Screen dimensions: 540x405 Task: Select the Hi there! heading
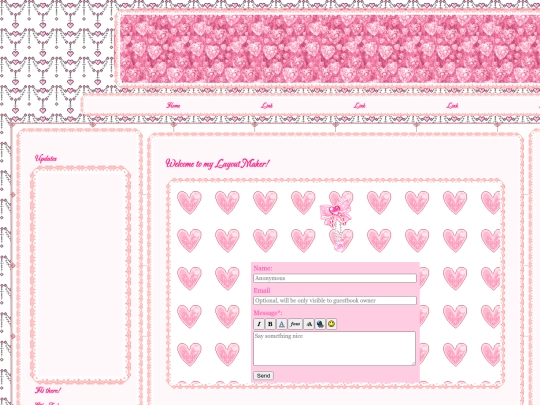(48, 390)
